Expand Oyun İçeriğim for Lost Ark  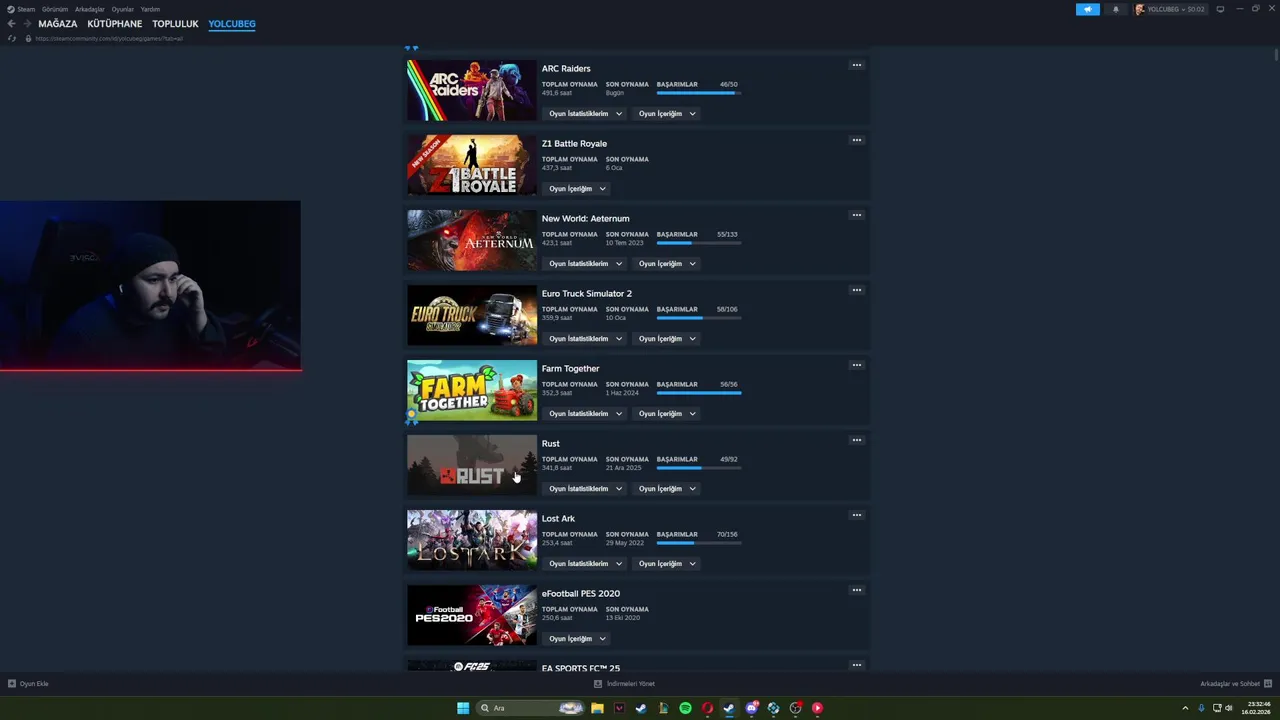tap(667, 564)
